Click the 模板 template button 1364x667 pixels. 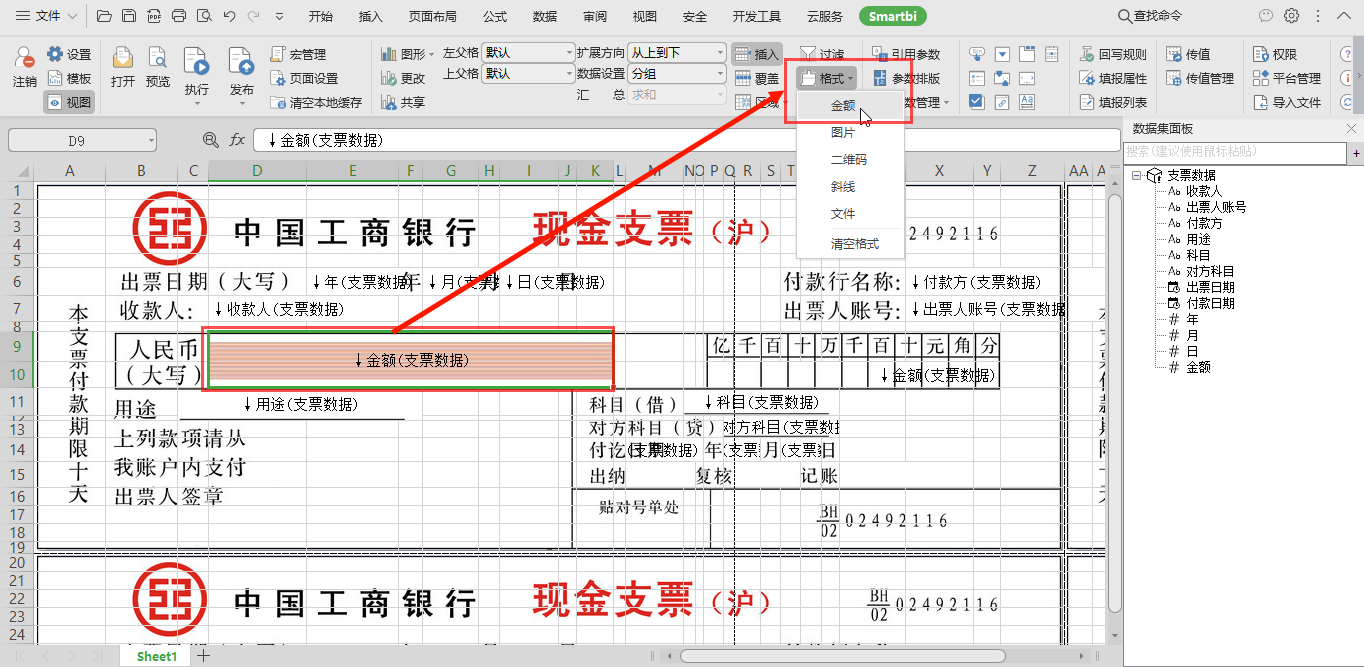pyautogui.click(x=68, y=78)
